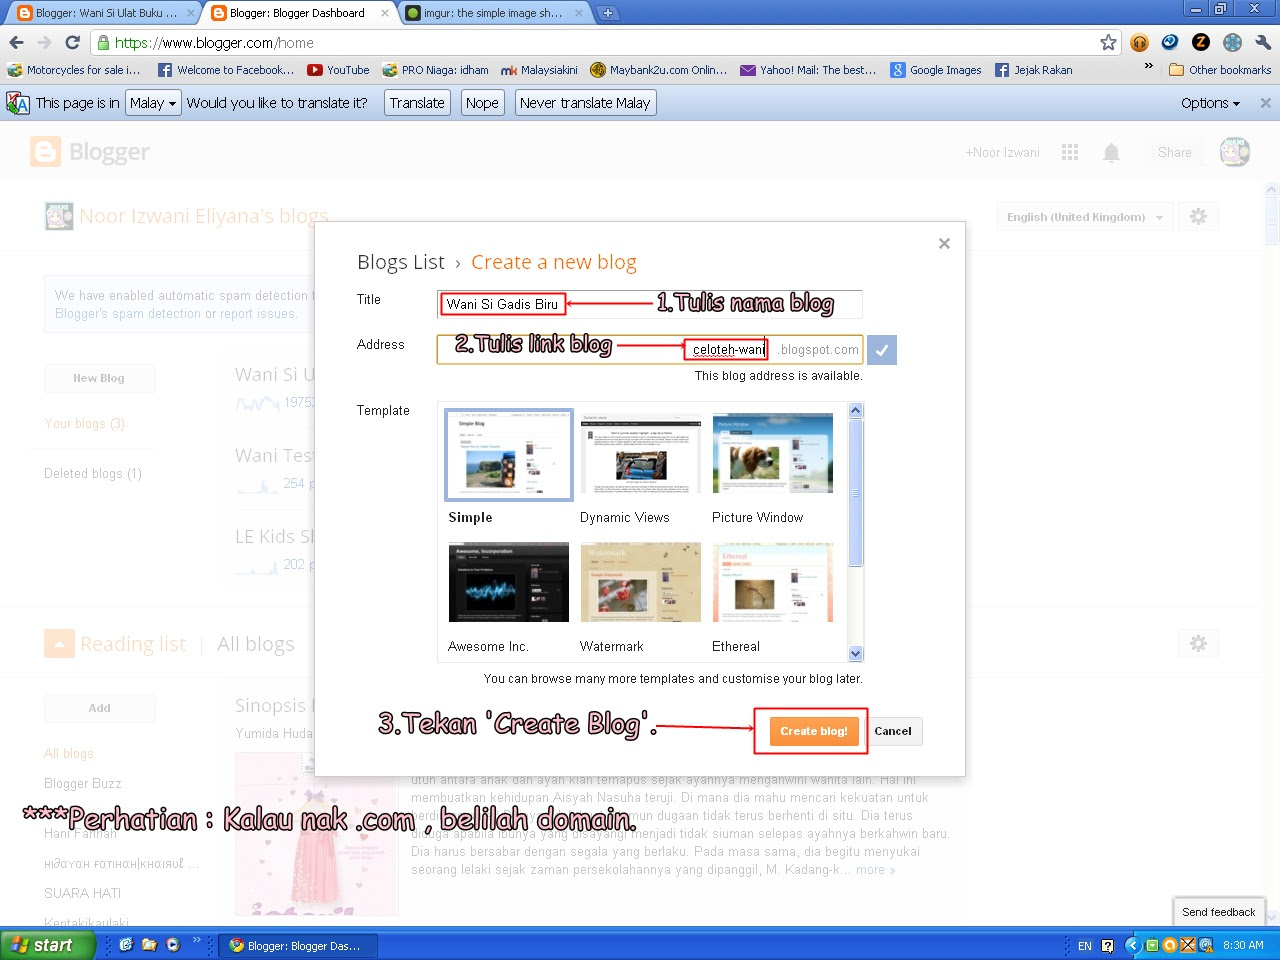Click the browser Forward arrow

tap(44, 43)
